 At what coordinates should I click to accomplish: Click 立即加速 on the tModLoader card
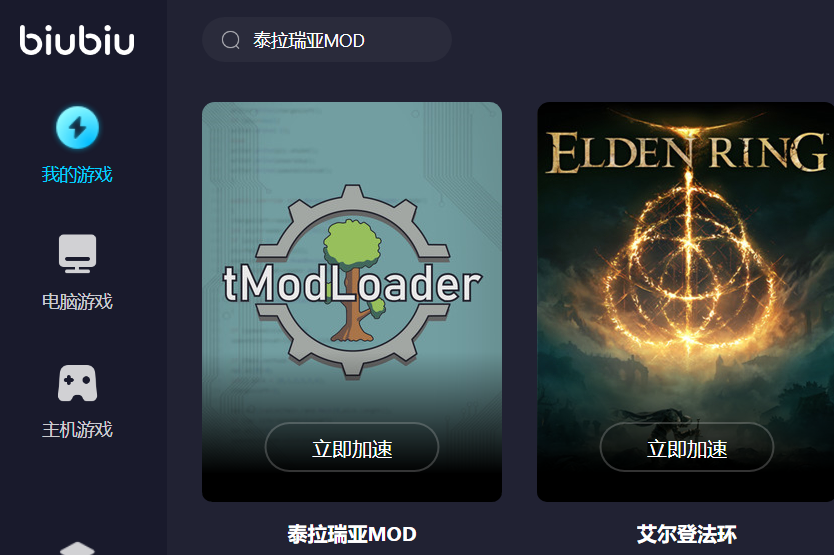(x=352, y=447)
